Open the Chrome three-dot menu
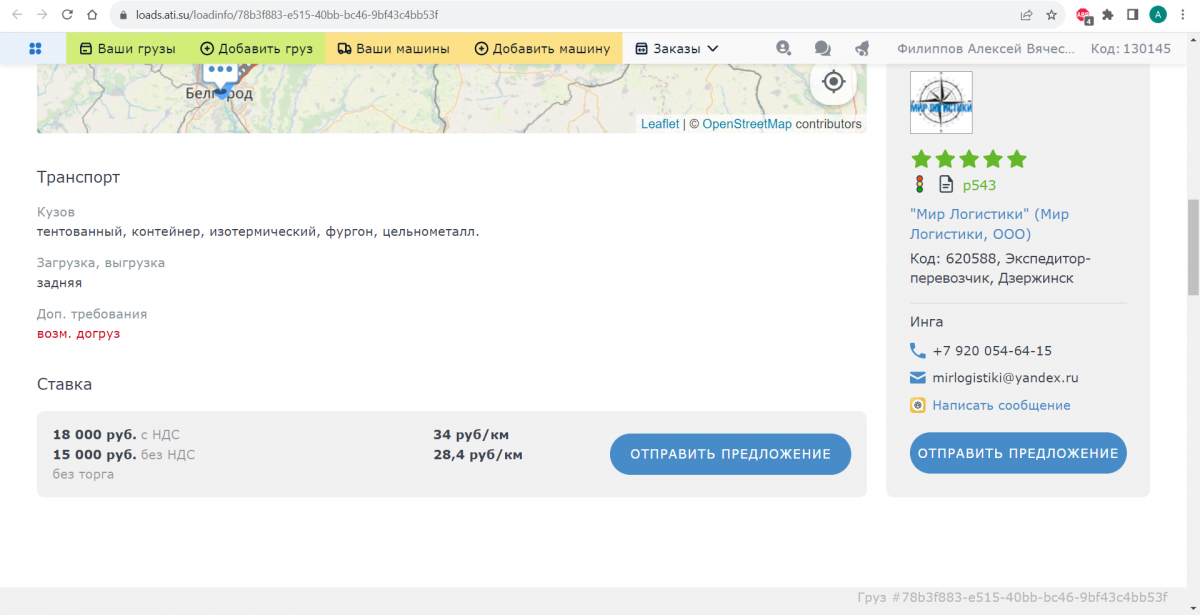 (1183, 15)
